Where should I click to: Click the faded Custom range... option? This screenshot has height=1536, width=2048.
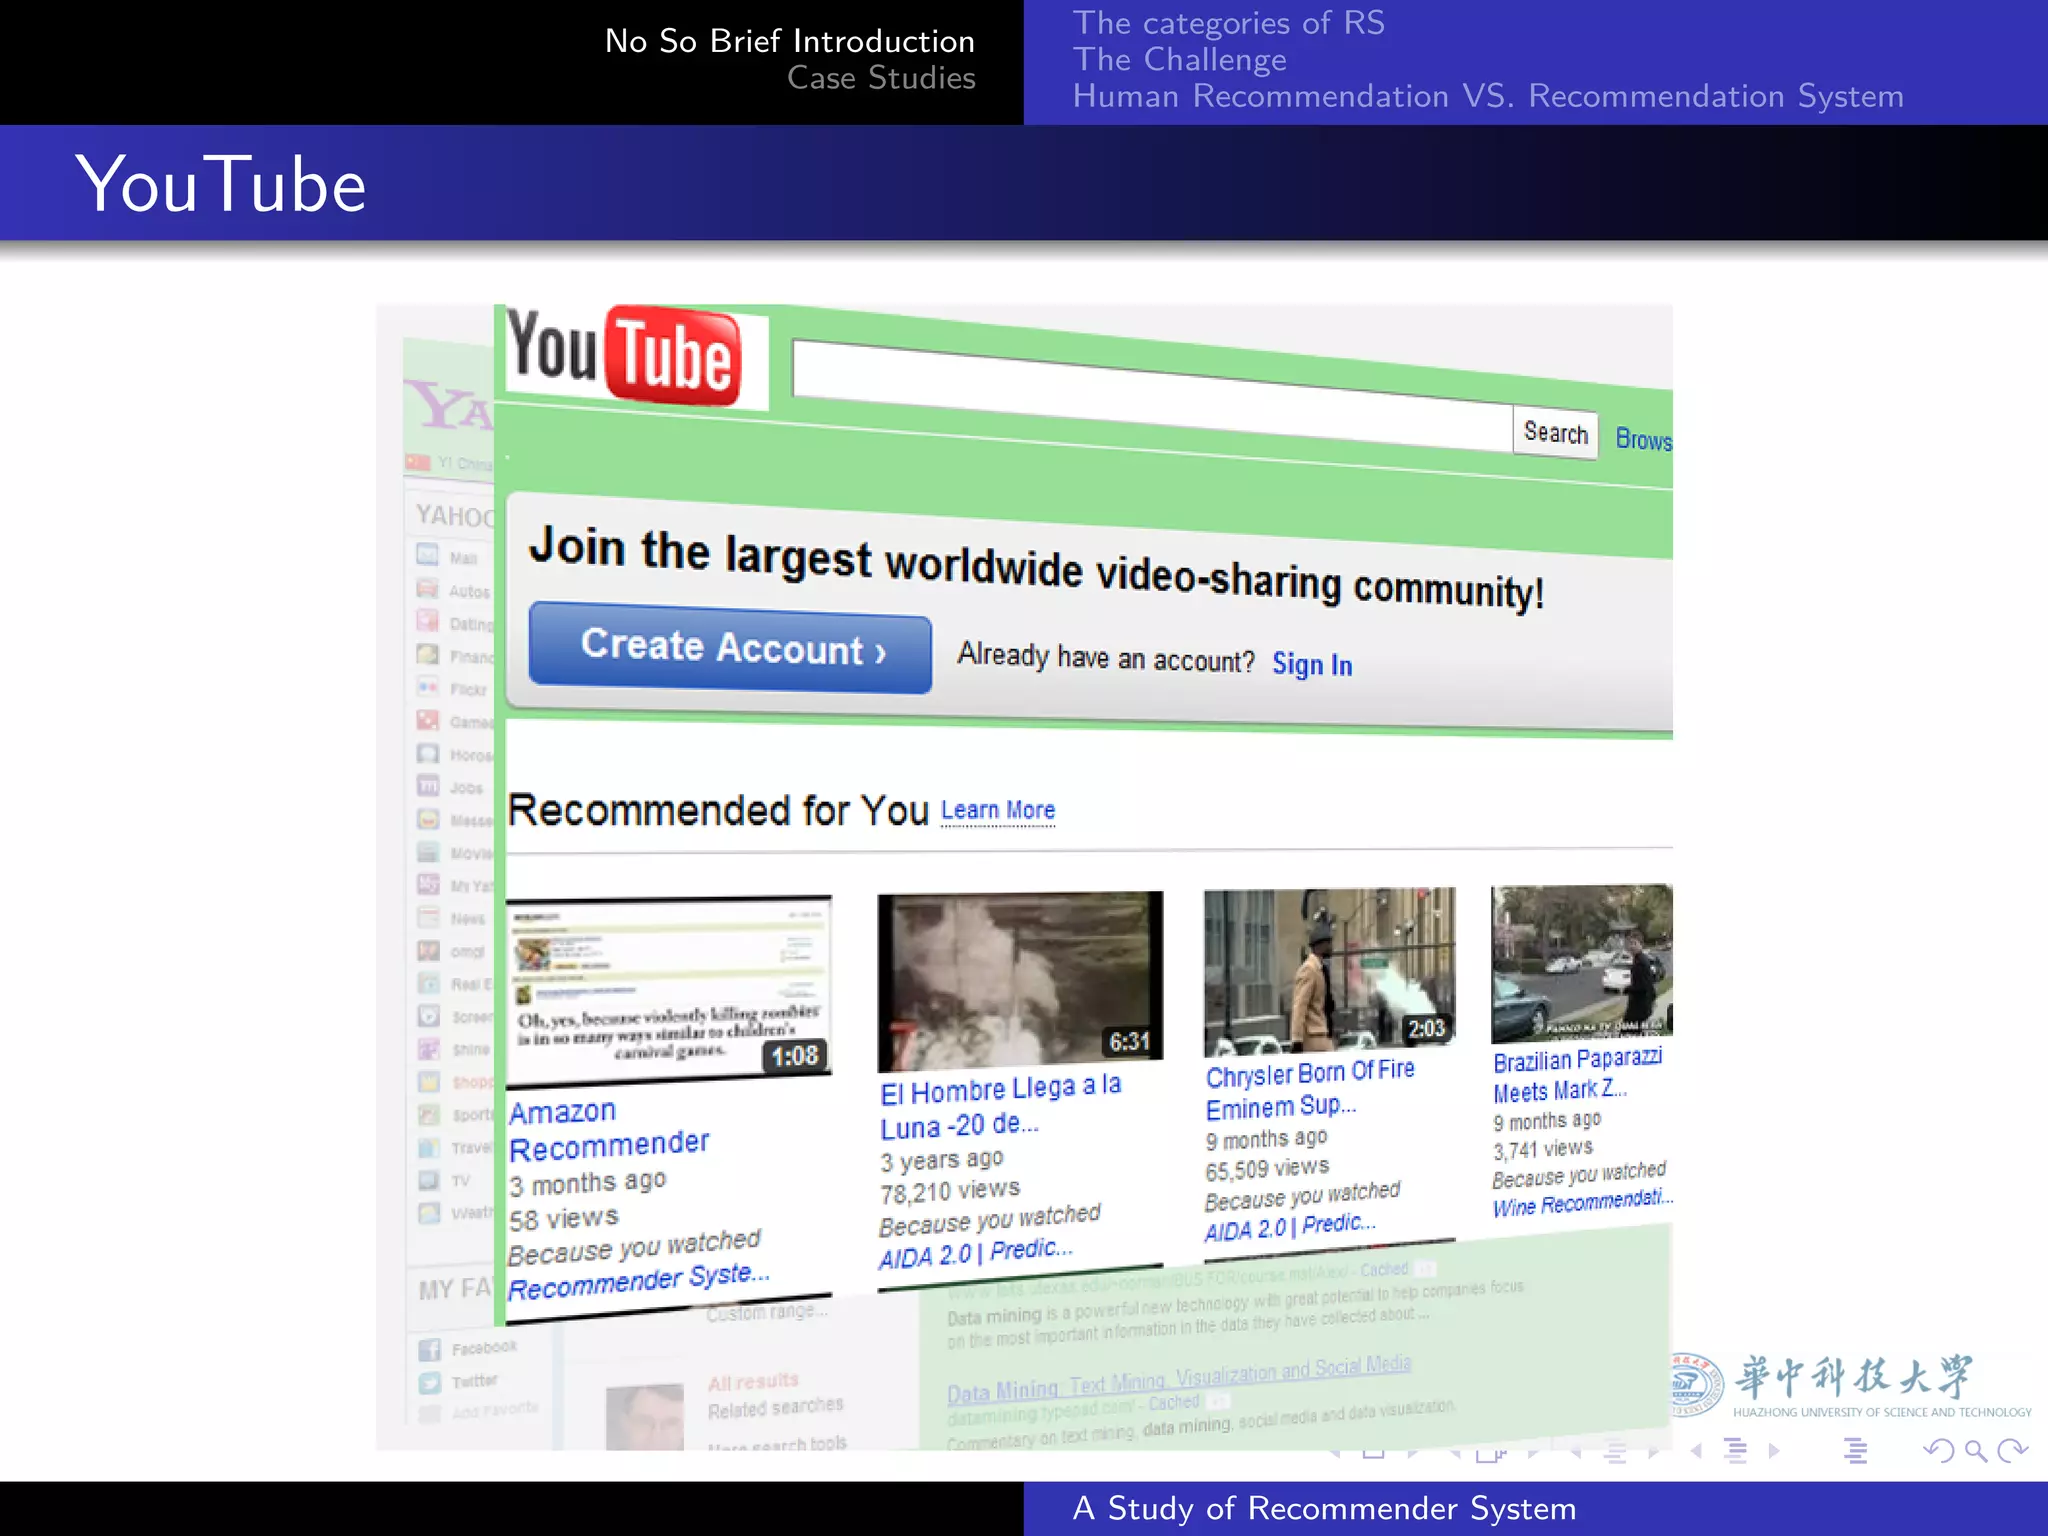point(766,1312)
